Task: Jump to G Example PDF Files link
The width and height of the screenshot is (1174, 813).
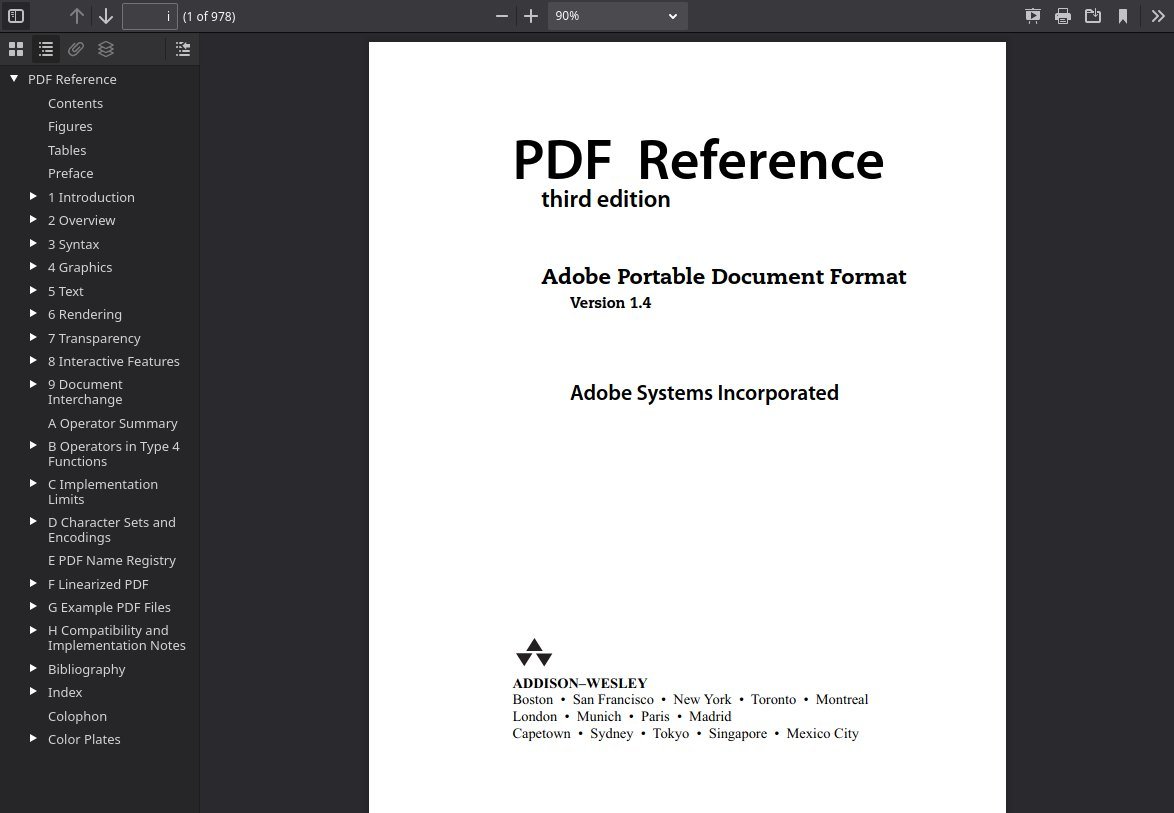Action: (x=109, y=608)
